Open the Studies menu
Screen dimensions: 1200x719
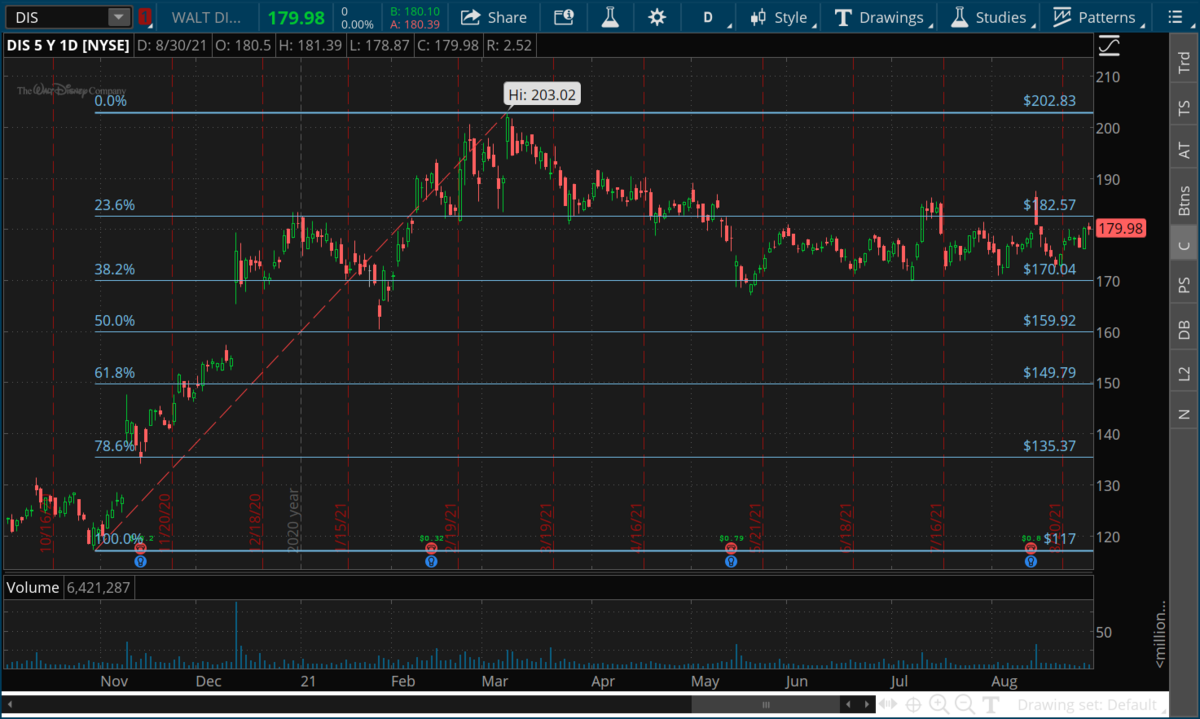coord(990,17)
